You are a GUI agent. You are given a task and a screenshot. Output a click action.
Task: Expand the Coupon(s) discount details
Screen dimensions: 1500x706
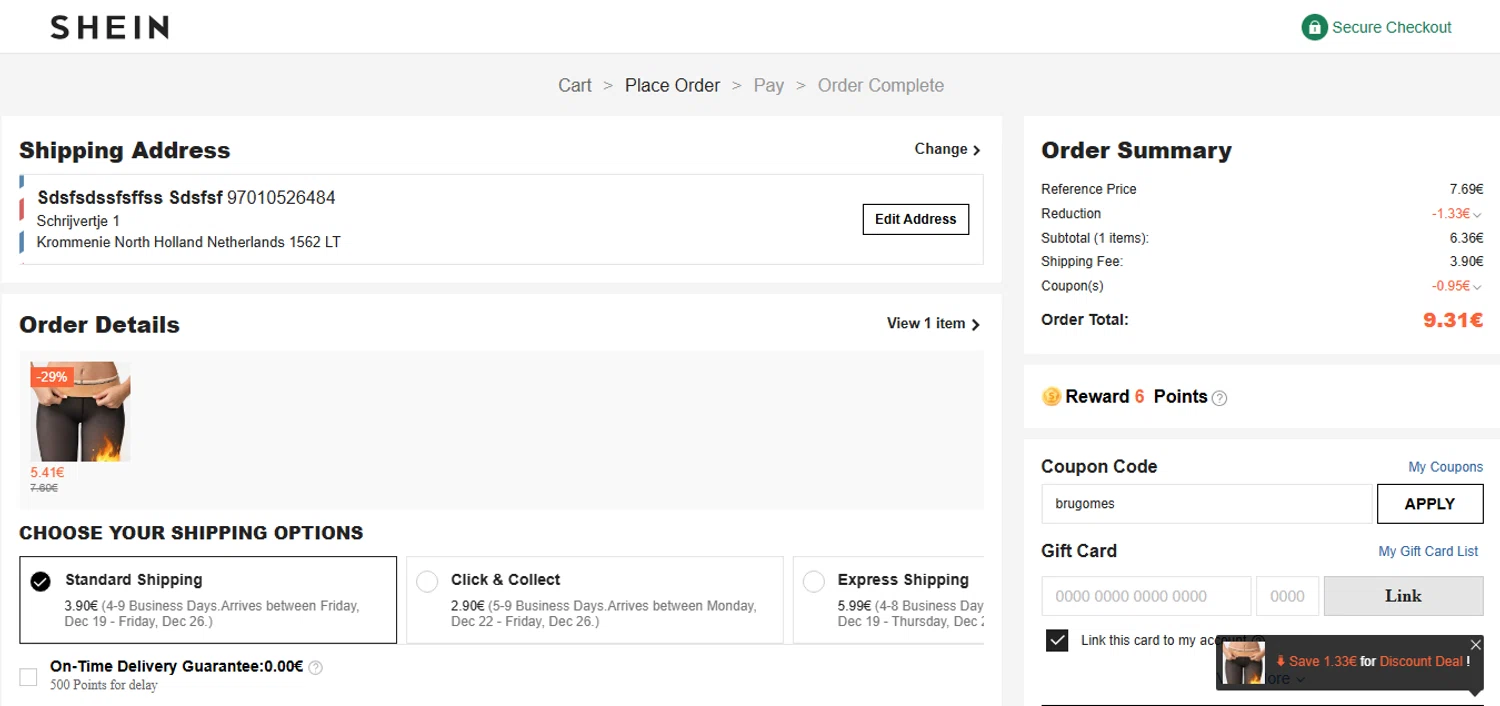click(1477, 286)
